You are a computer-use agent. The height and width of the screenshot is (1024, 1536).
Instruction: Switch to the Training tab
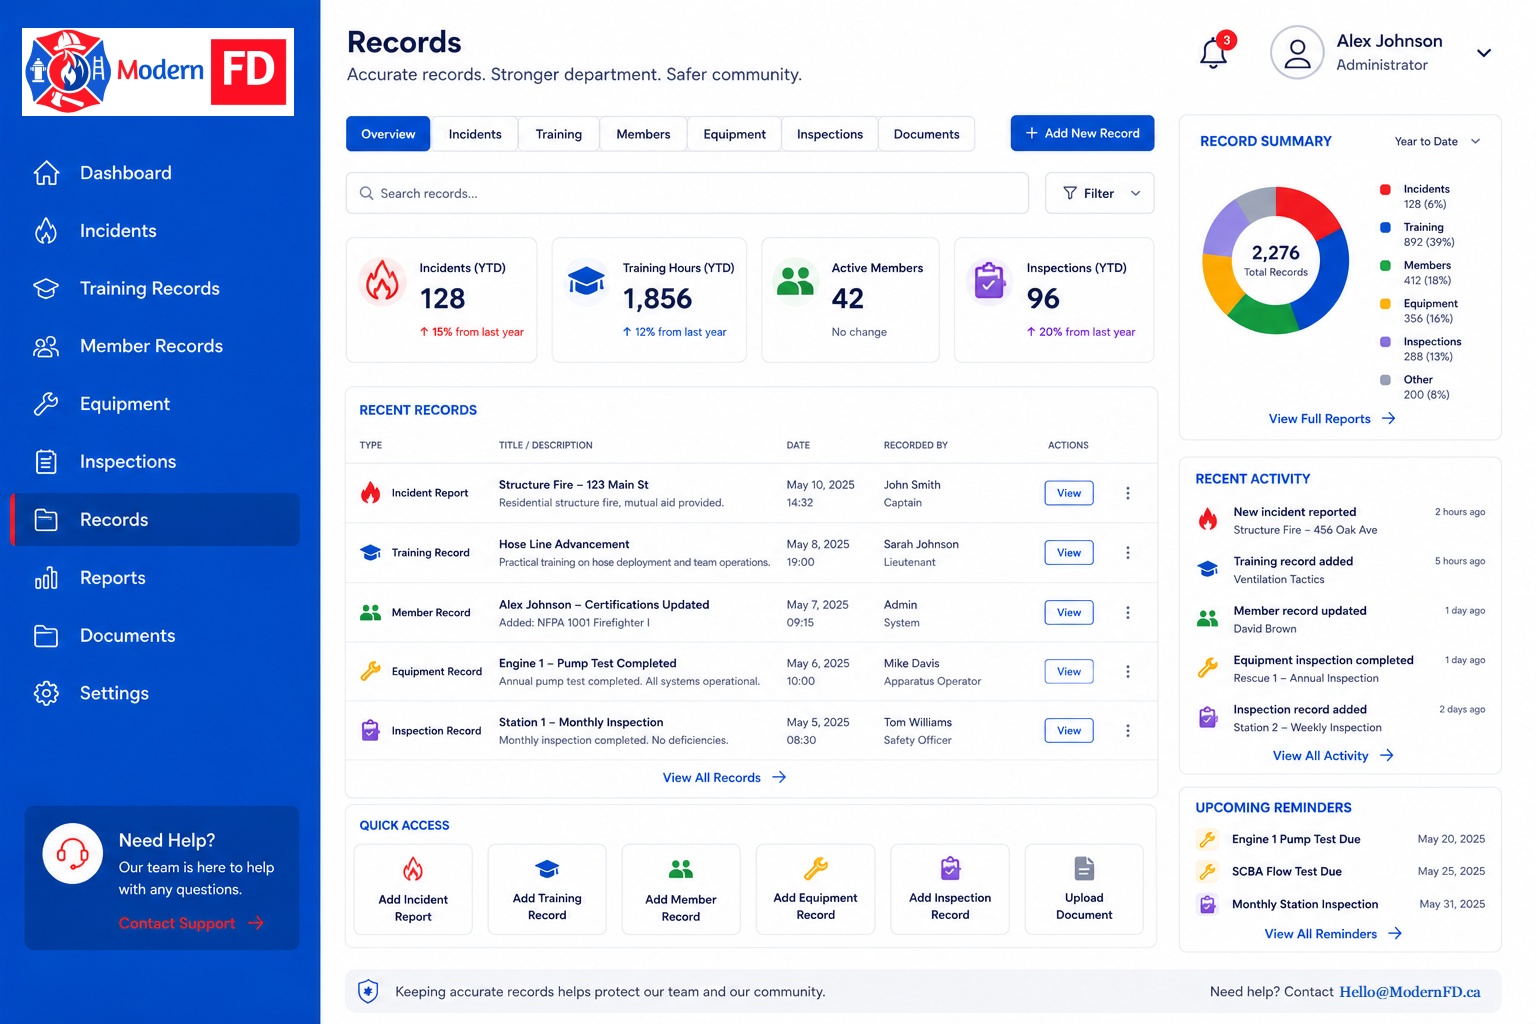point(559,134)
